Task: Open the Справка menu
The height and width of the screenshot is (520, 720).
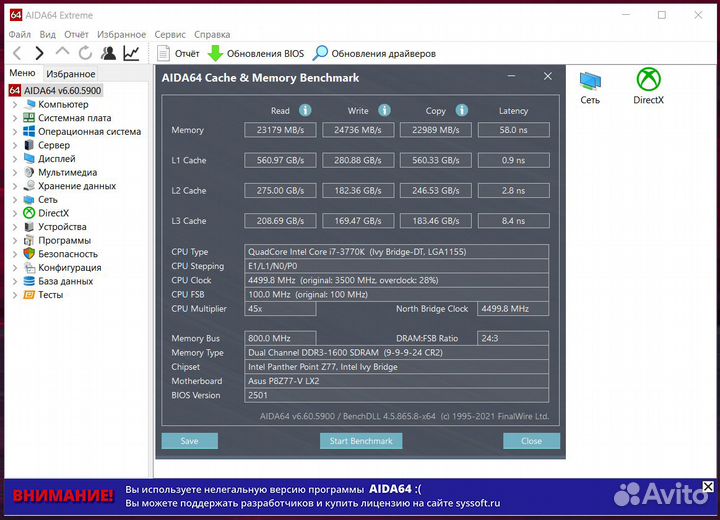Action: tap(212, 34)
